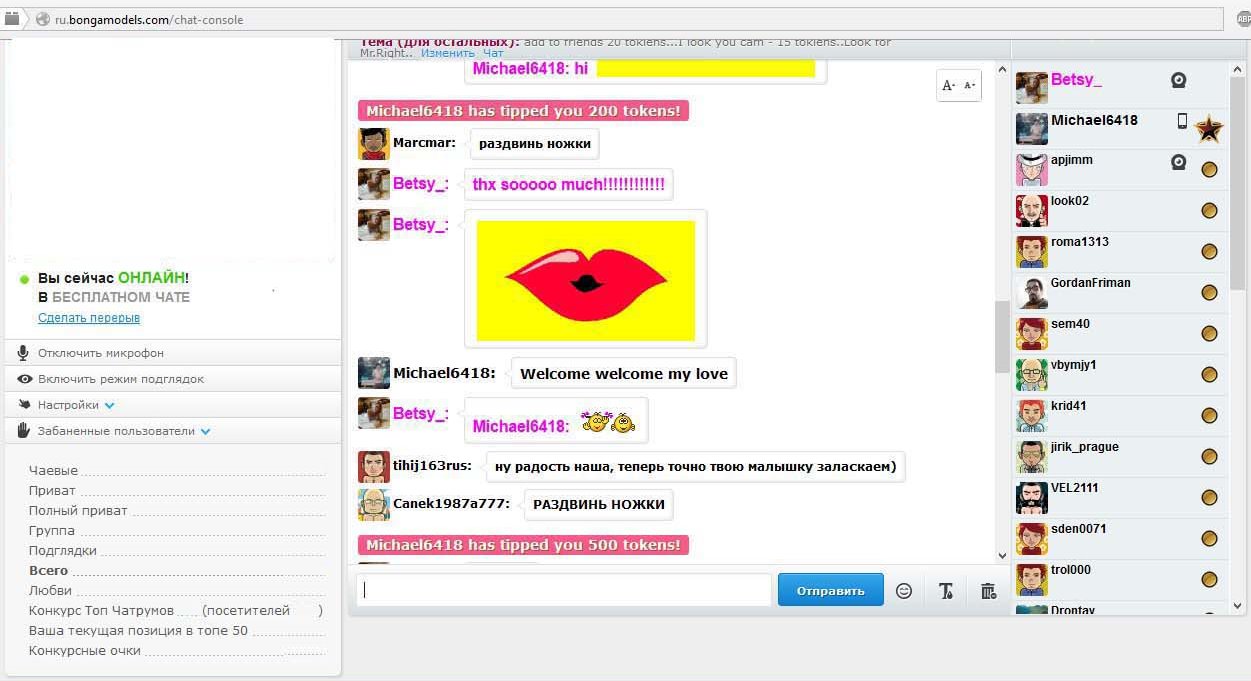Click the gold coin icon next to look02
The image size is (1251, 681).
click(x=1210, y=210)
